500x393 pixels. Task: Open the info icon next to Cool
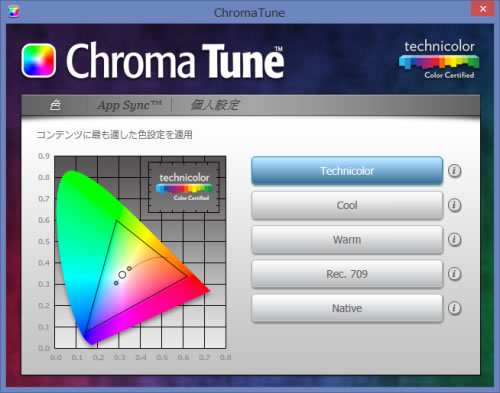click(x=454, y=205)
